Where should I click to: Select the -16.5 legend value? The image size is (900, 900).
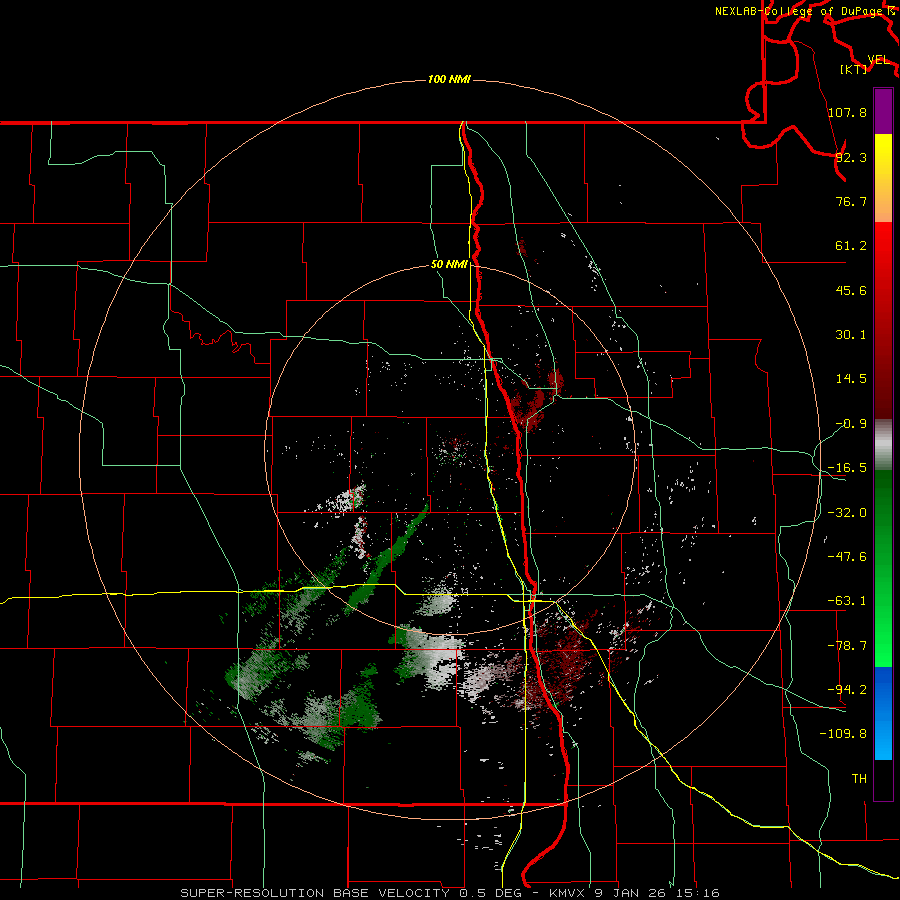pos(847,468)
